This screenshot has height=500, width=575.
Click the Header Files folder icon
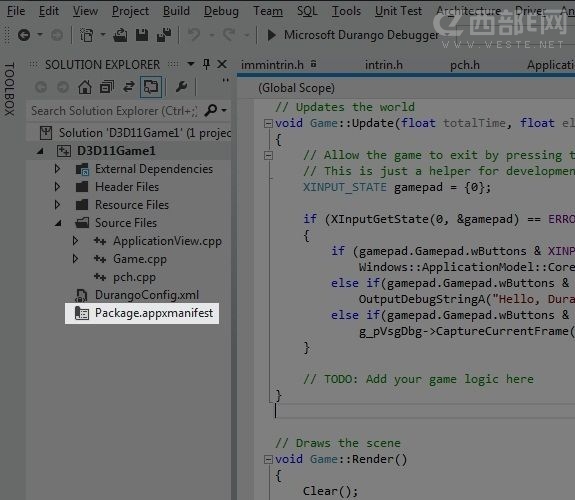[x=82, y=187]
